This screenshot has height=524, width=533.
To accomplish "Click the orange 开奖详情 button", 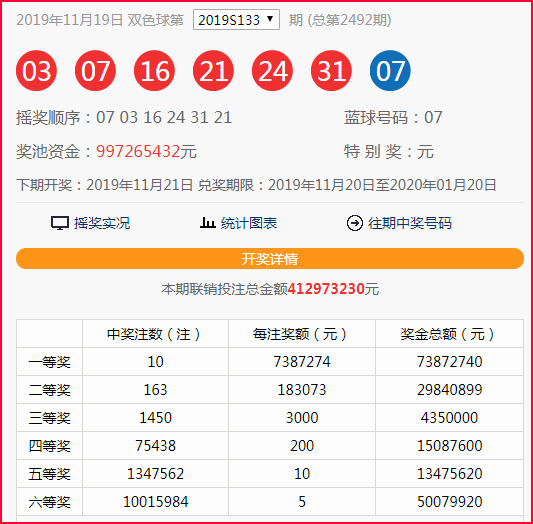I will click(270, 259).
